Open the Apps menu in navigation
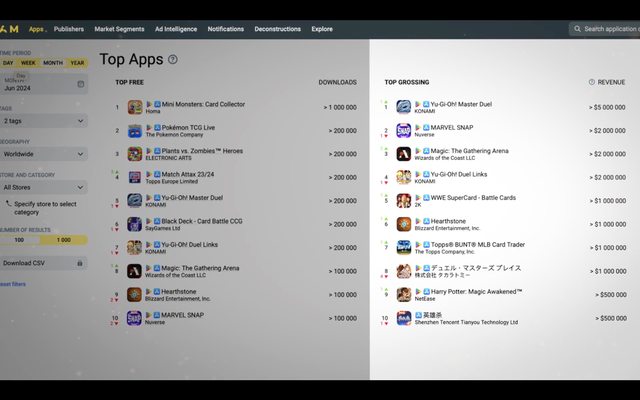This screenshot has width=640, height=400. click(37, 29)
